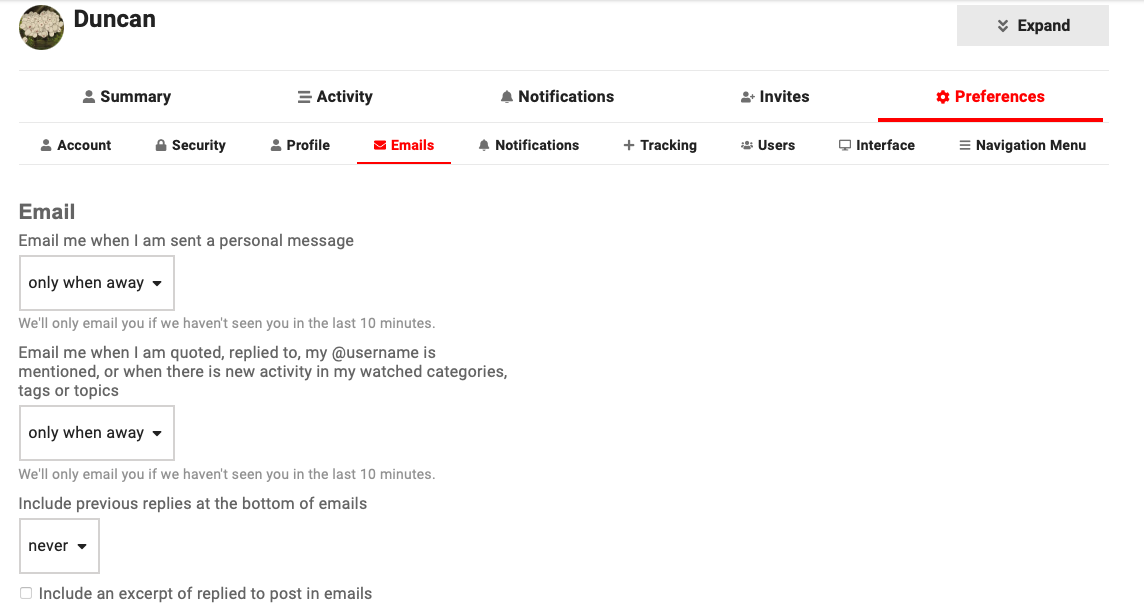Open the Summary tab

[x=127, y=97]
